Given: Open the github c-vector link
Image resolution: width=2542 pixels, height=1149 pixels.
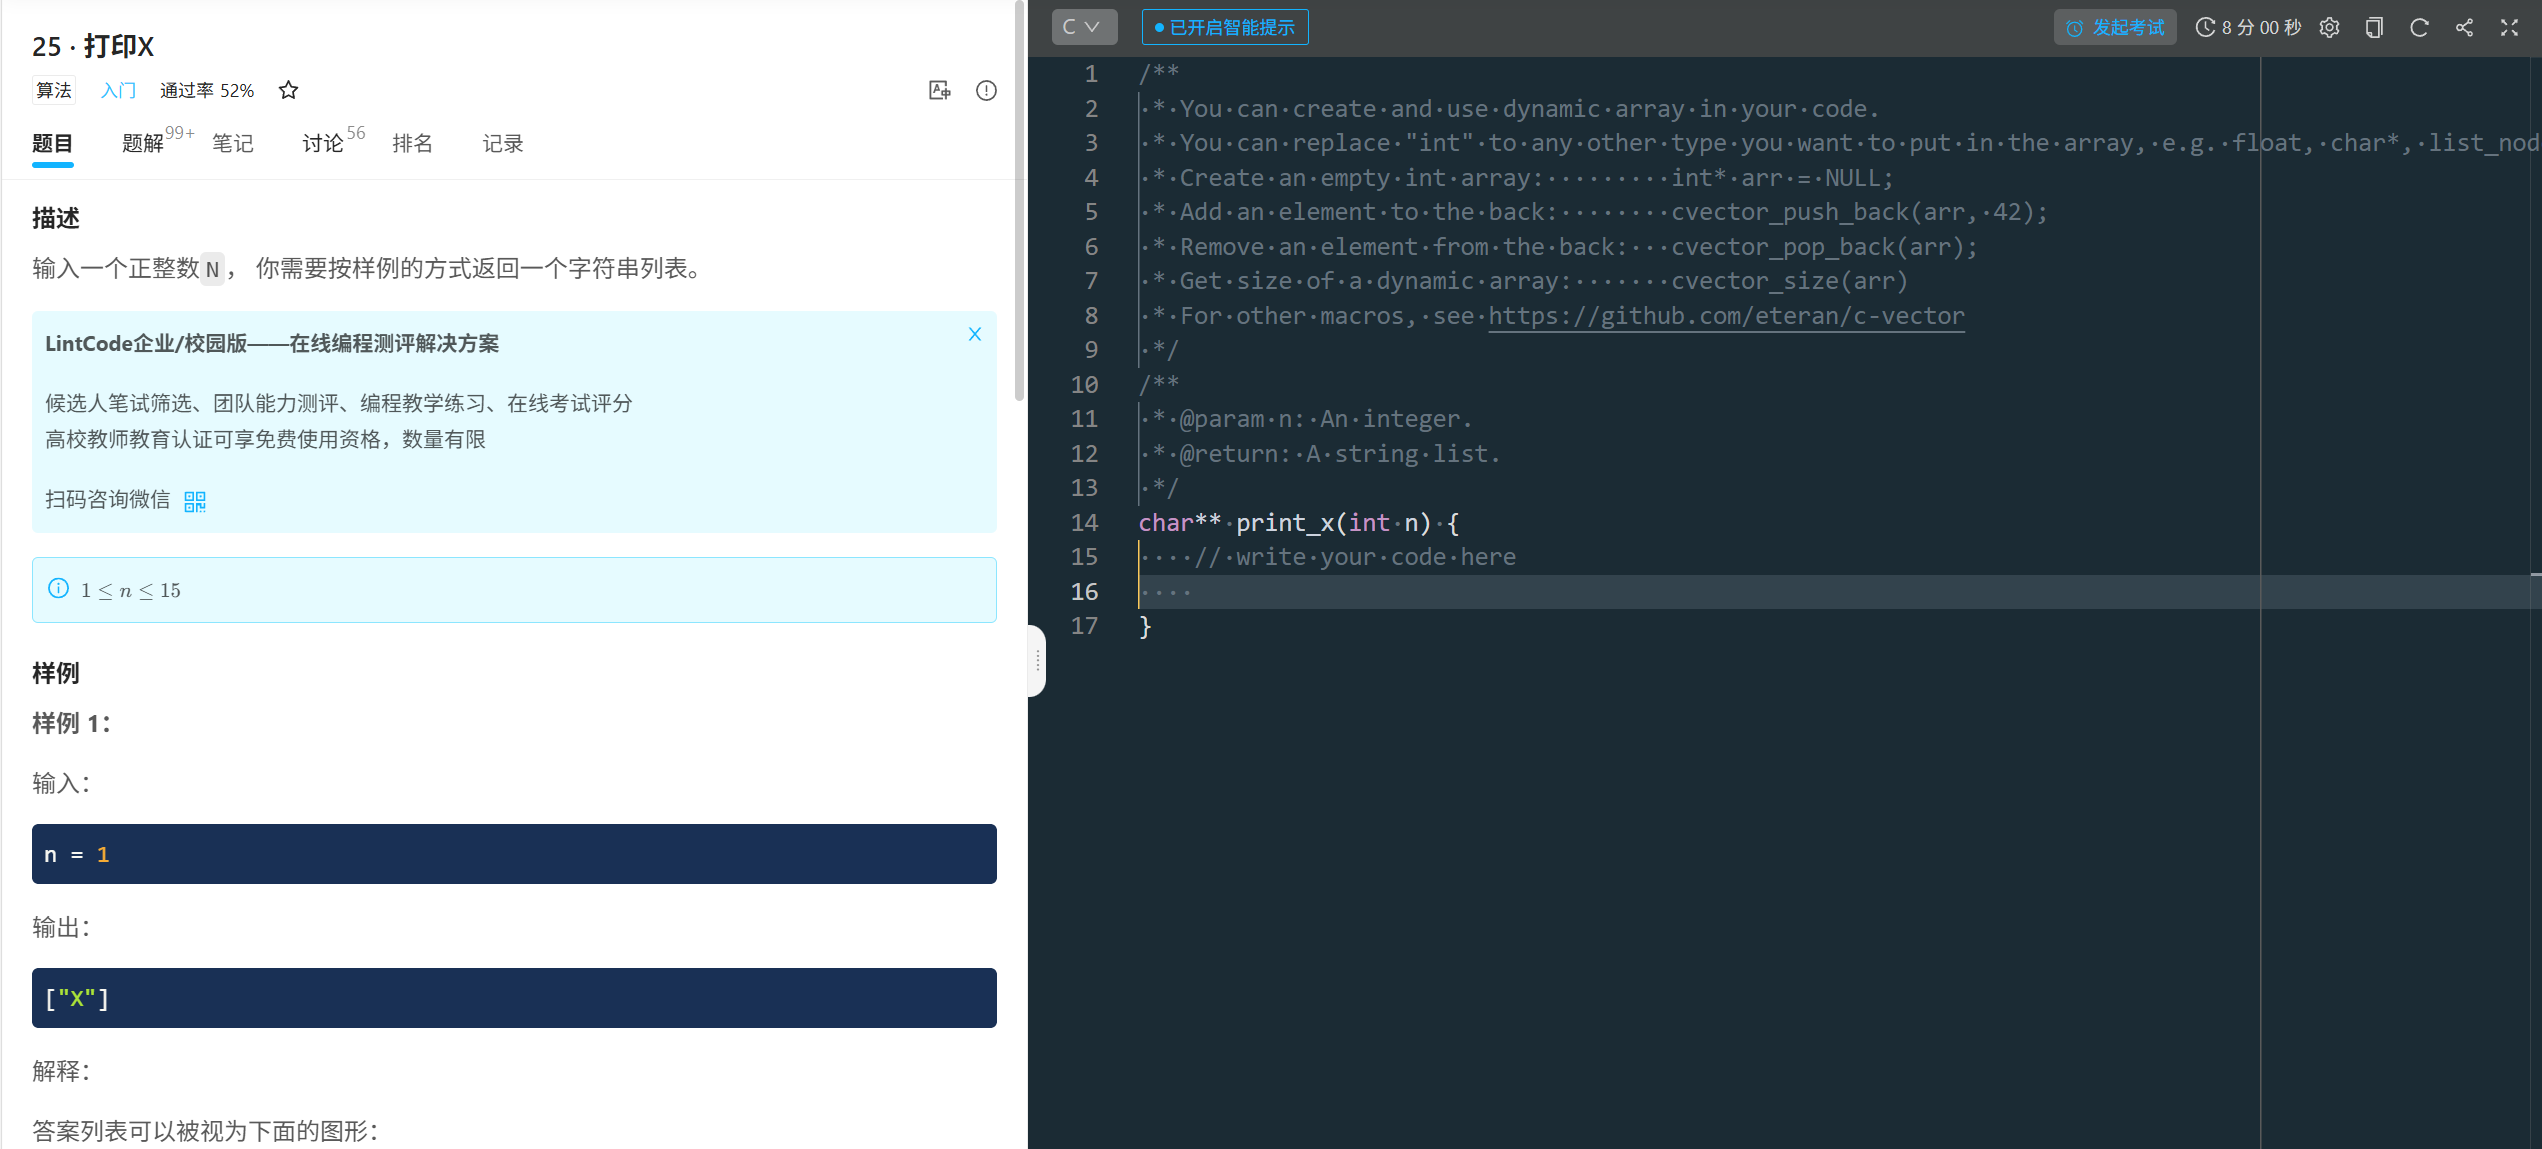Looking at the screenshot, I should pos(1726,316).
